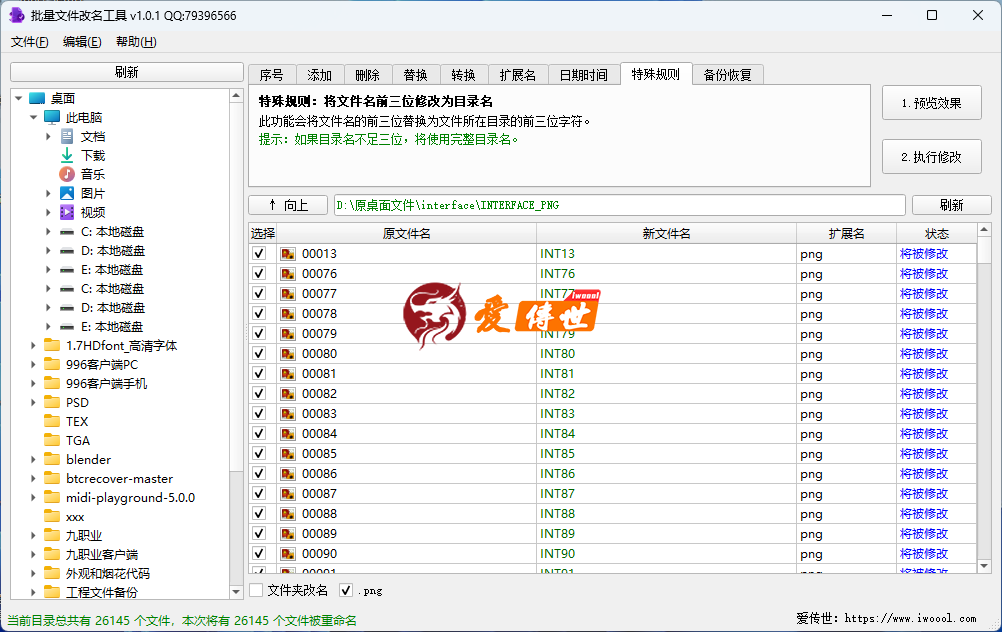This screenshot has height=632, width=1002.
Task: Click the 2.执行修改 button
Action: (x=931, y=157)
